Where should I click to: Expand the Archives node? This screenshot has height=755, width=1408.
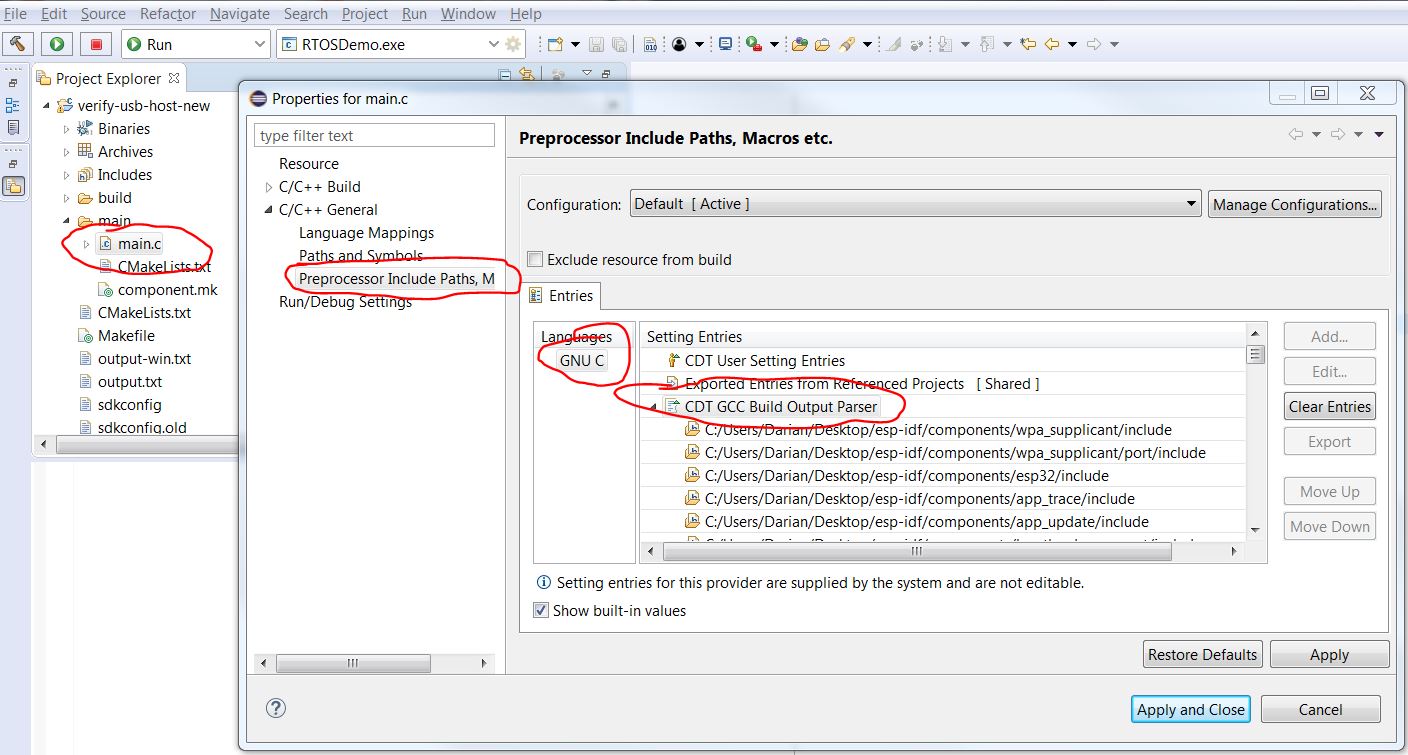coord(67,152)
